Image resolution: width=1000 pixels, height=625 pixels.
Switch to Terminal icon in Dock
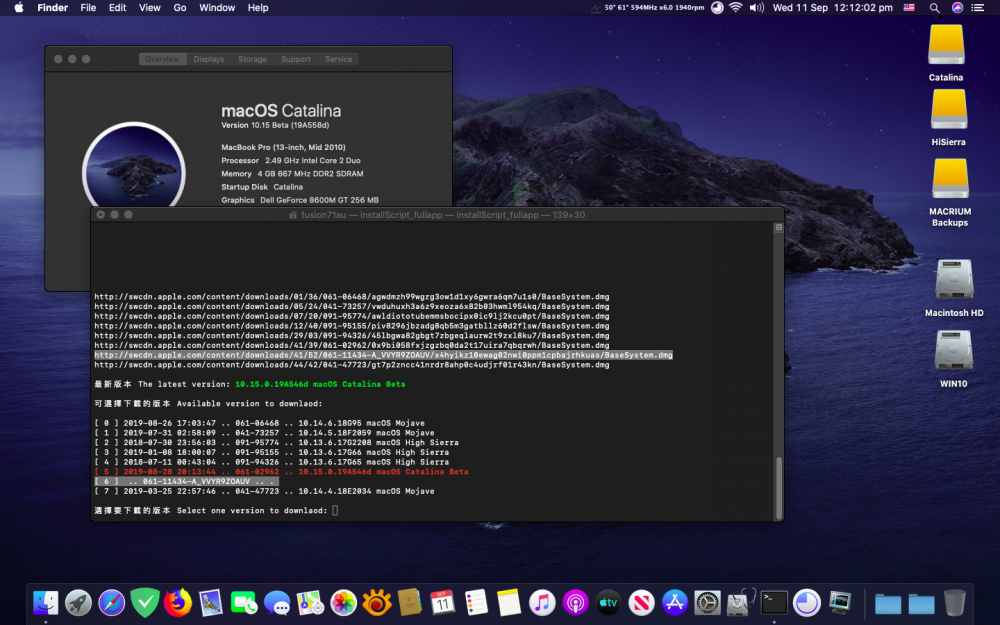coord(774,602)
